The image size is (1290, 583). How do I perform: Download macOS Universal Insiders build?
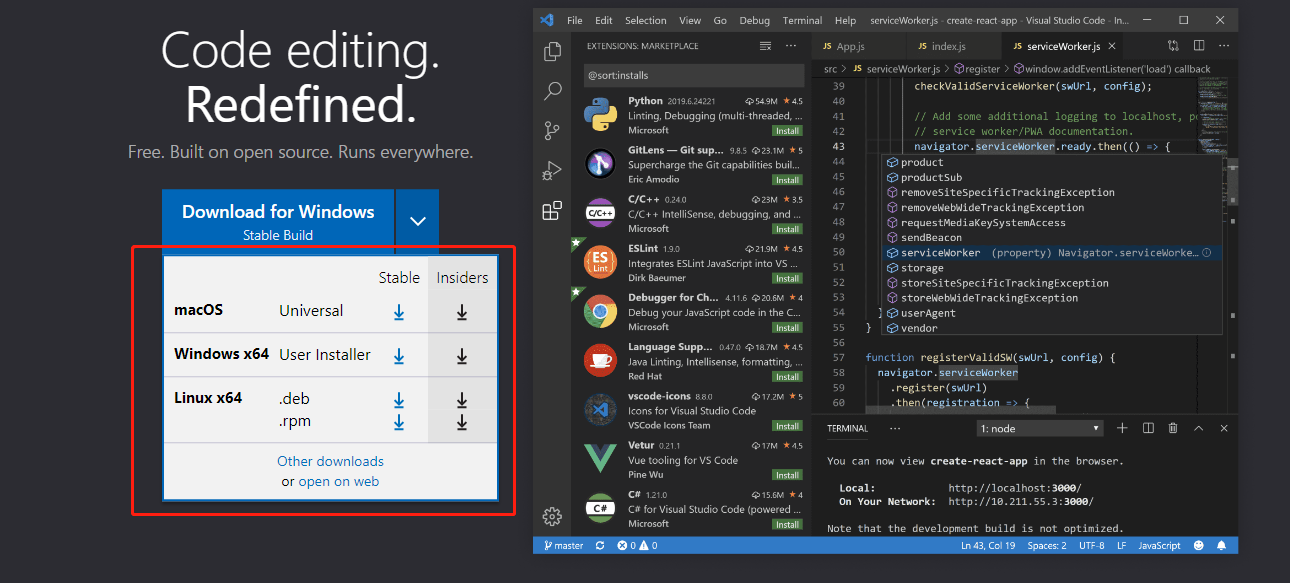(x=462, y=312)
